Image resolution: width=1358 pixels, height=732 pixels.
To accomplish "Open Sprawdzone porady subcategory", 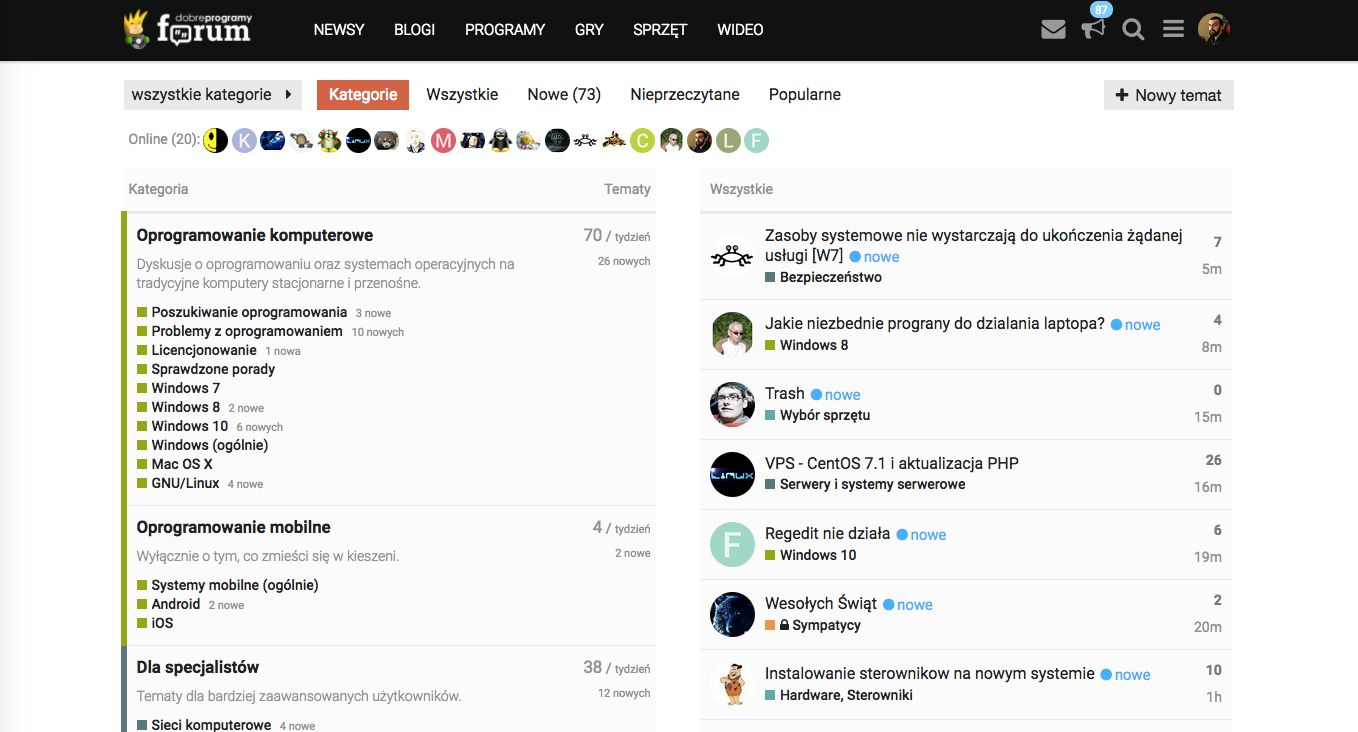I will pyautogui.click(x=213, y=369).
